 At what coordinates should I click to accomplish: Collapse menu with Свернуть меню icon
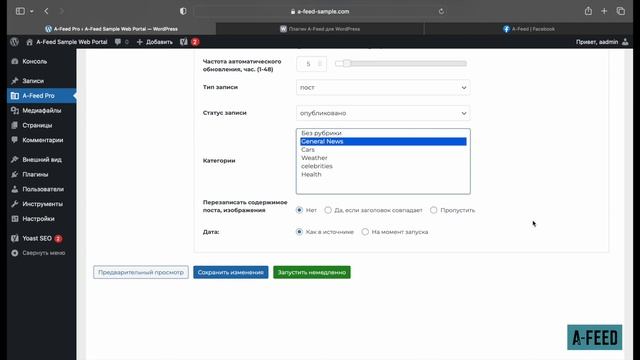pyautogui.click(x=15, y=253)
